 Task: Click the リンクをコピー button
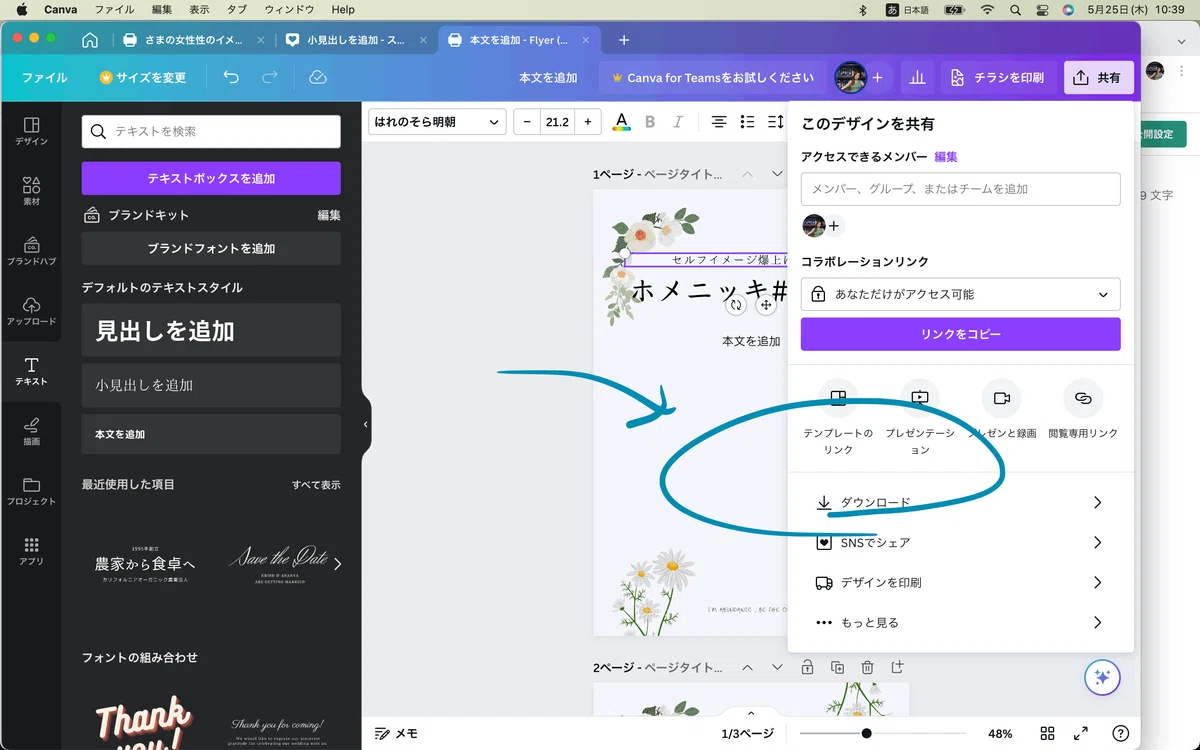pos(960,334)
